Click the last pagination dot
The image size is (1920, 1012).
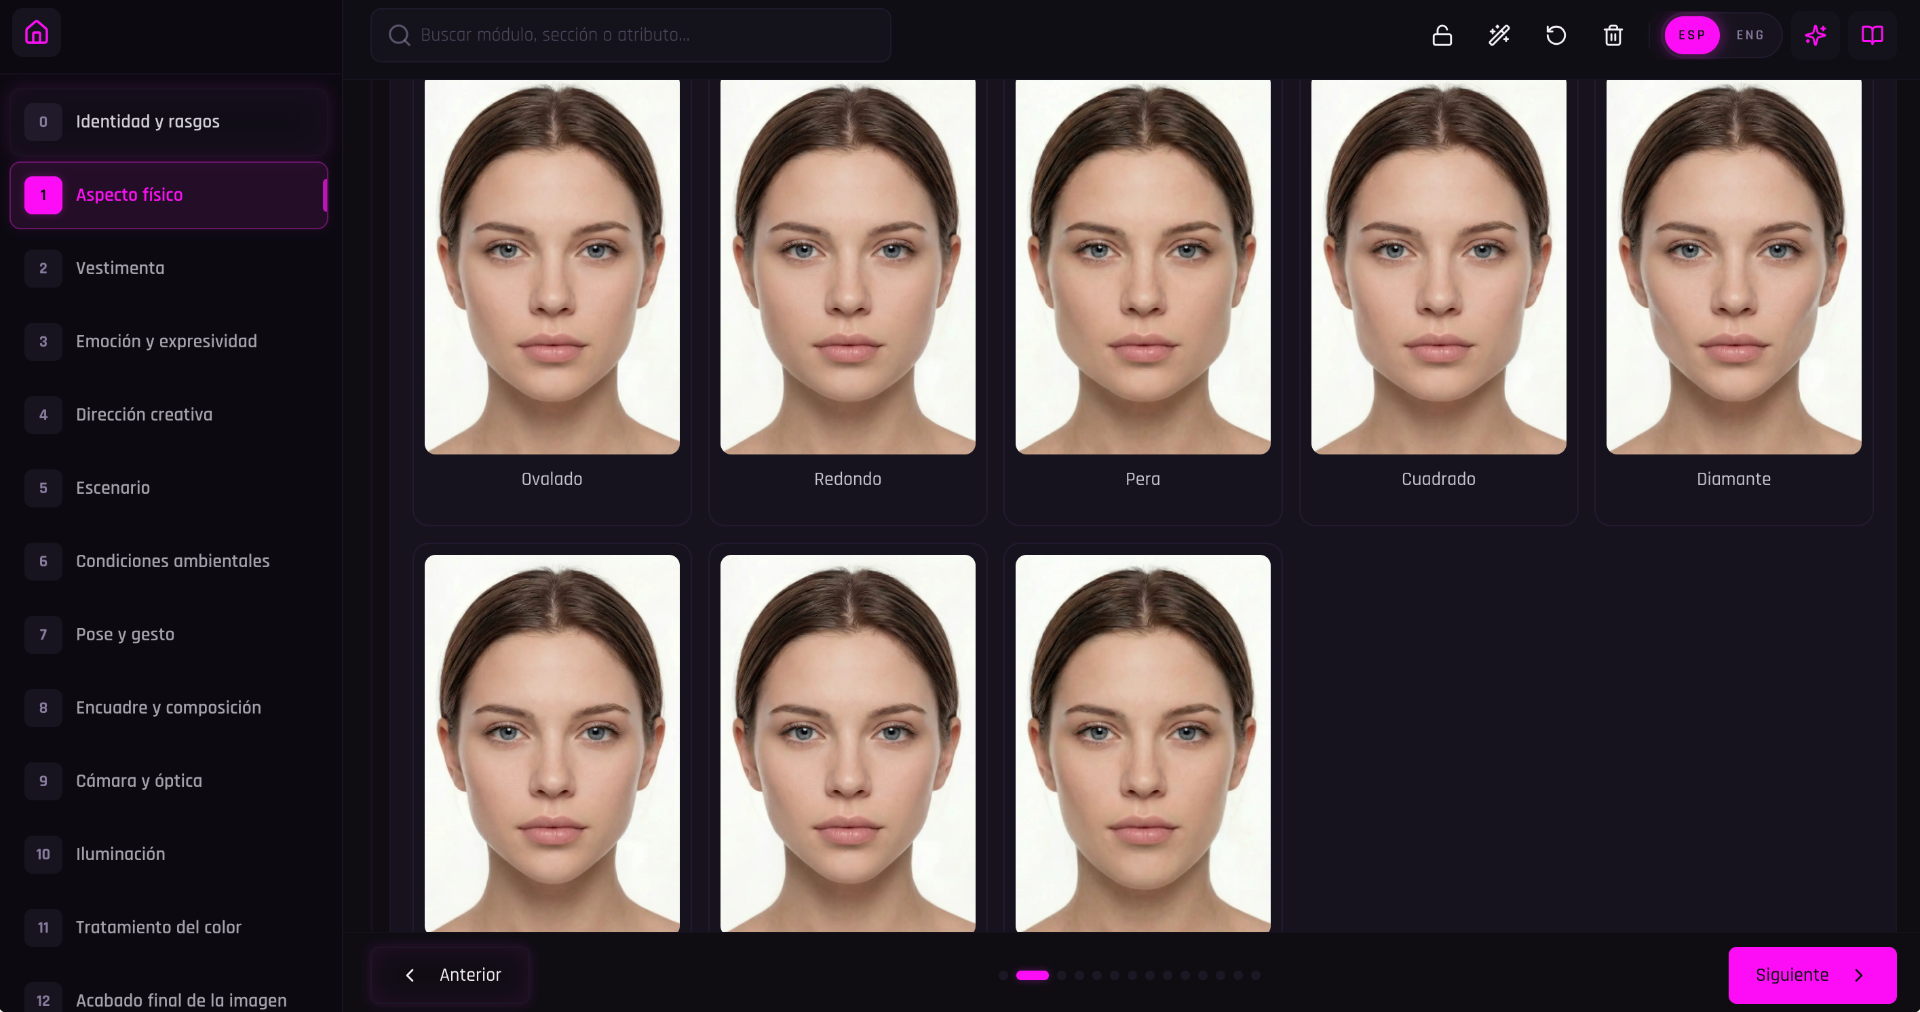coord(1256,975)
